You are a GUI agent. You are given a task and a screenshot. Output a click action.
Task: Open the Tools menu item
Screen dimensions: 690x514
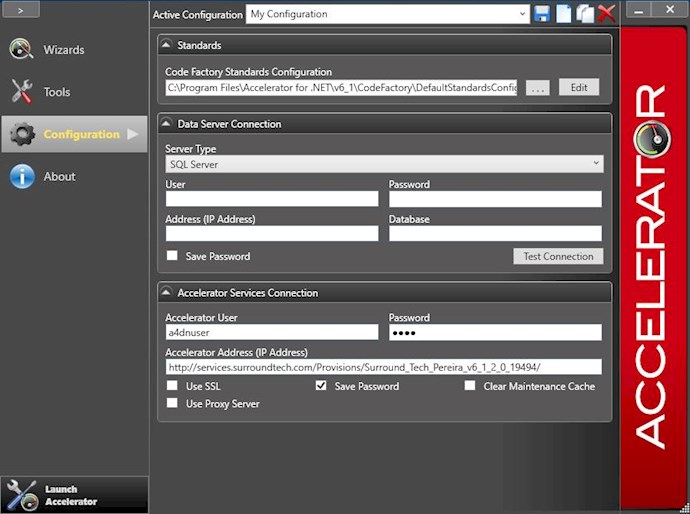coord(74,92)
